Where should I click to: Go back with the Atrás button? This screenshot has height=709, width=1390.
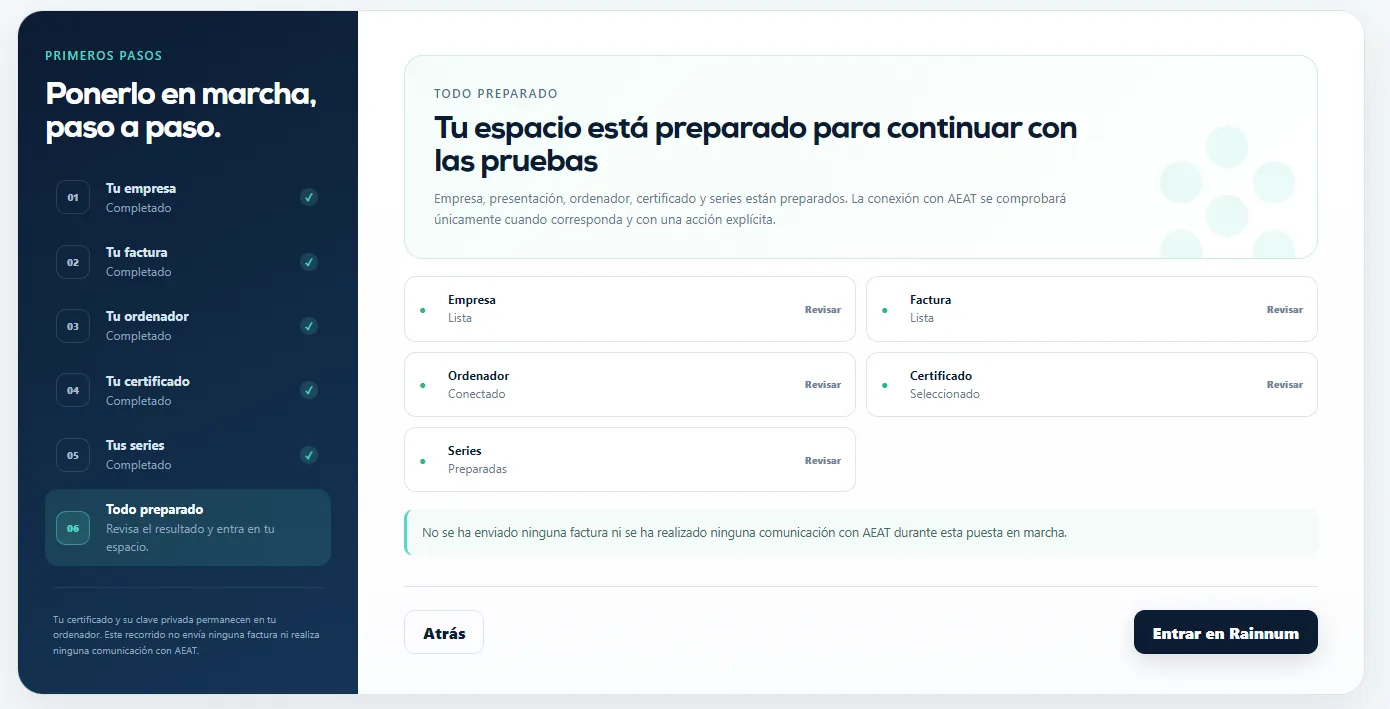[x=444, y=633]
